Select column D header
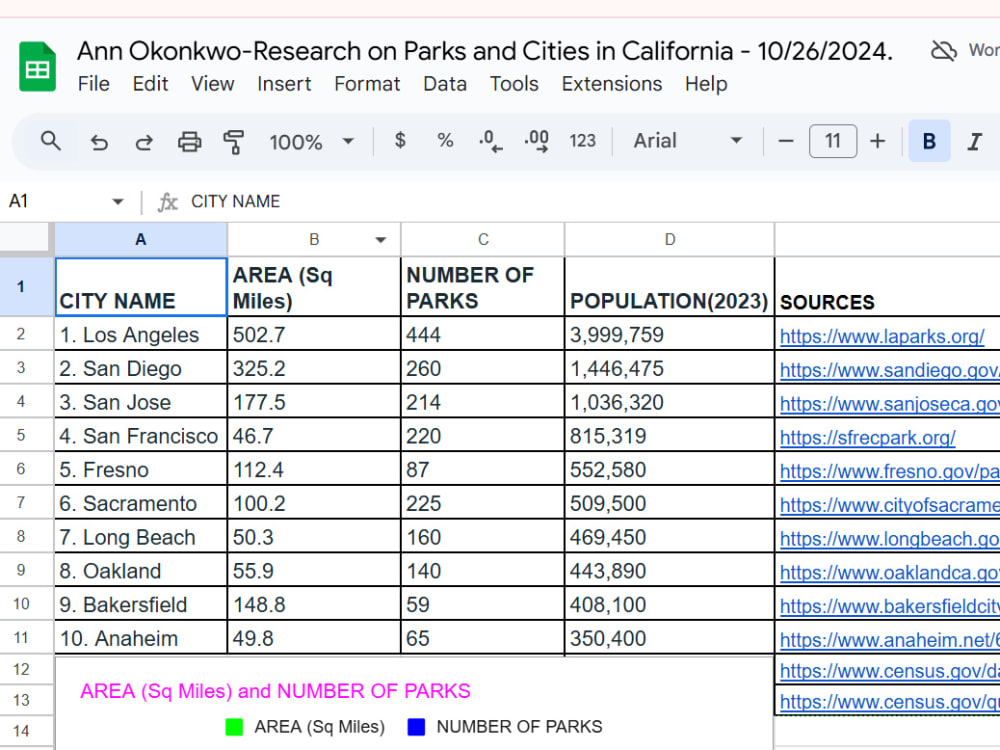This screenshot has height=750, width=1000. pyautogui.click(x=670, y=240)
